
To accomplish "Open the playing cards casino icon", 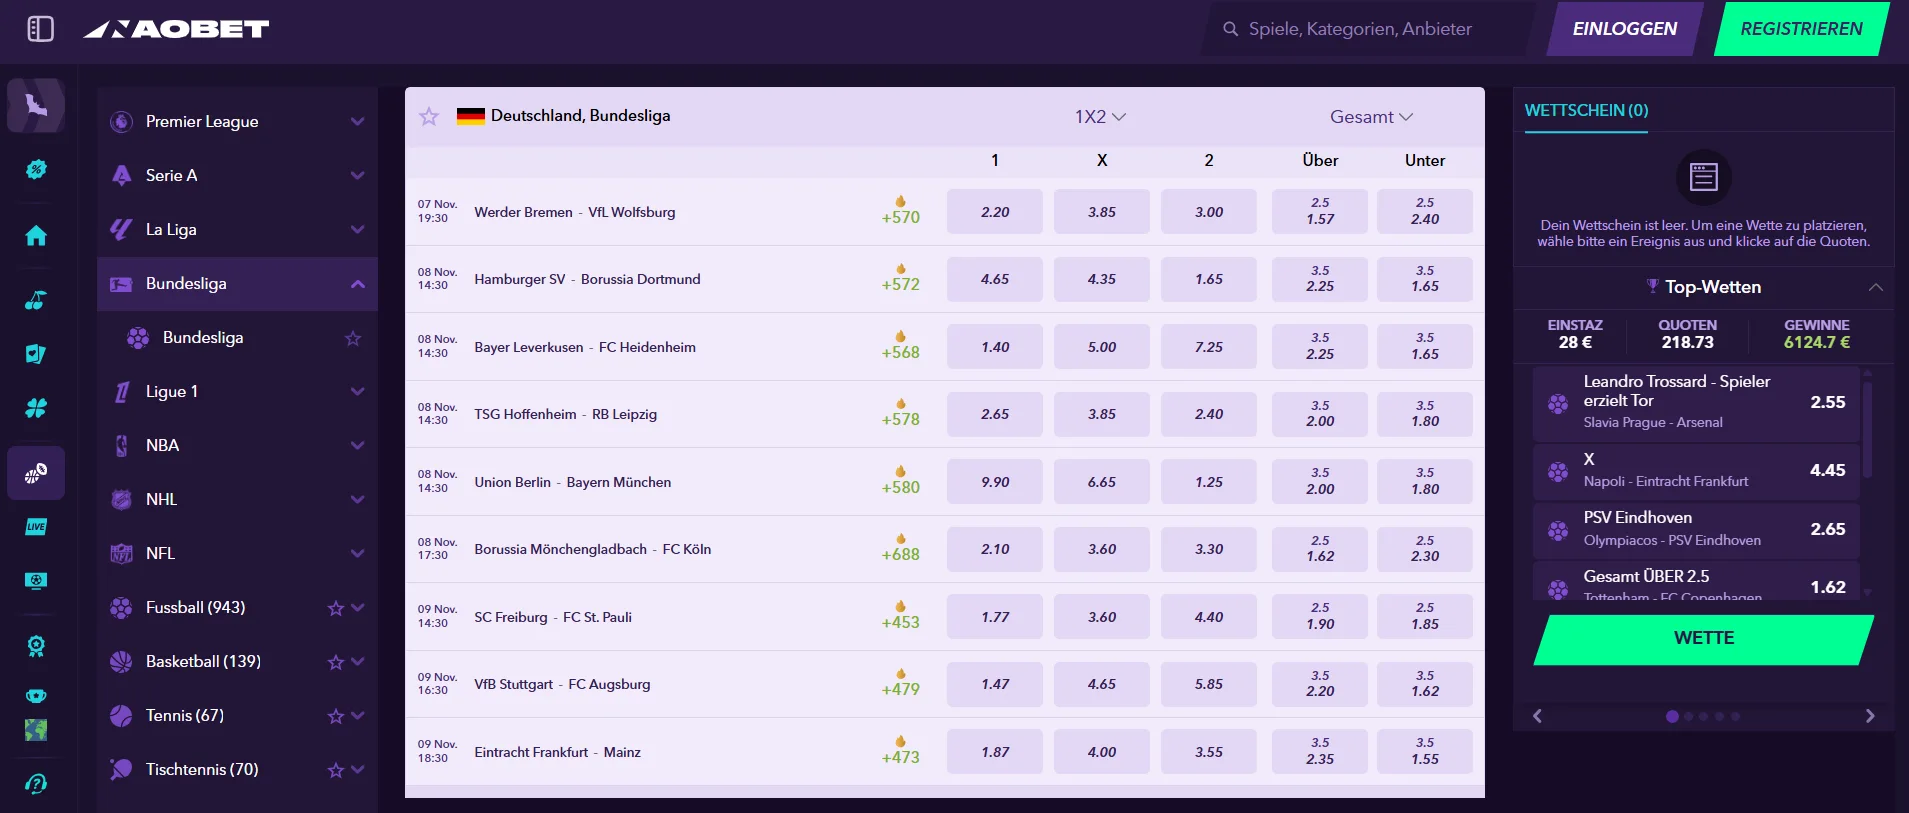I will coord(36,354).
